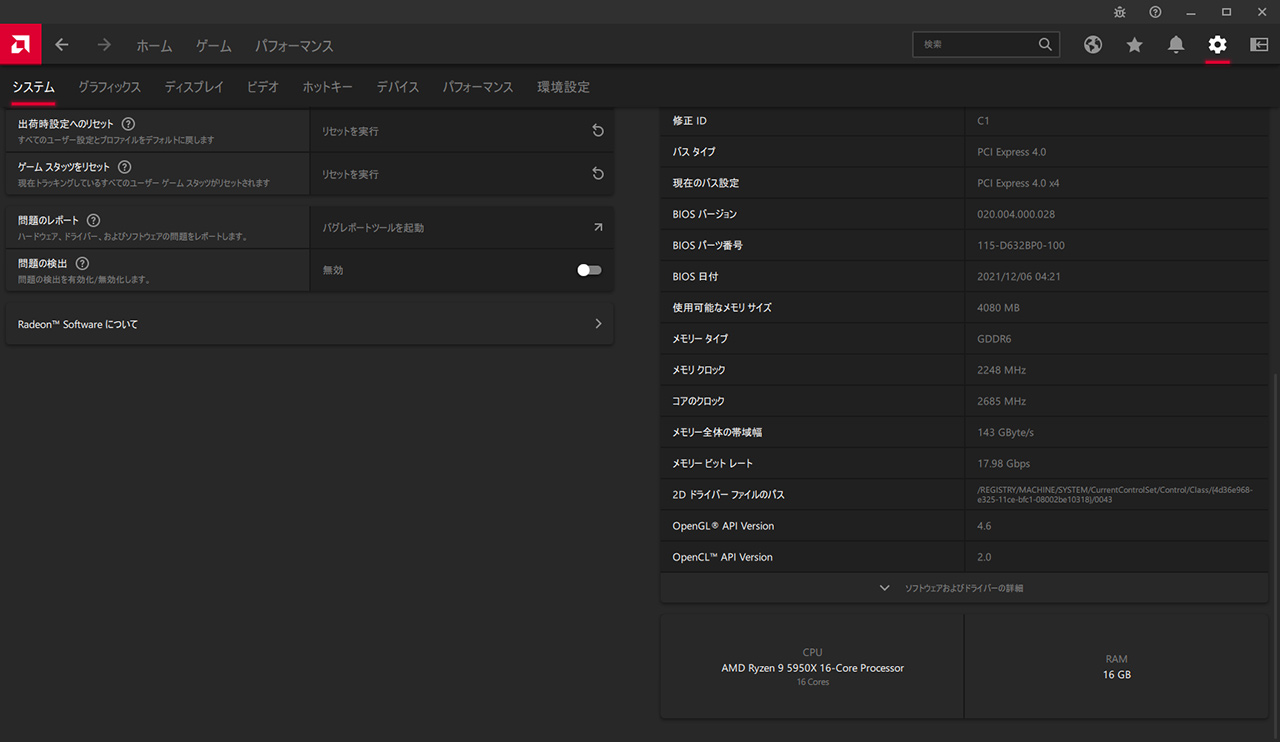Open settings gear icon
1280x742 pixels.
tap(1217, 45)
